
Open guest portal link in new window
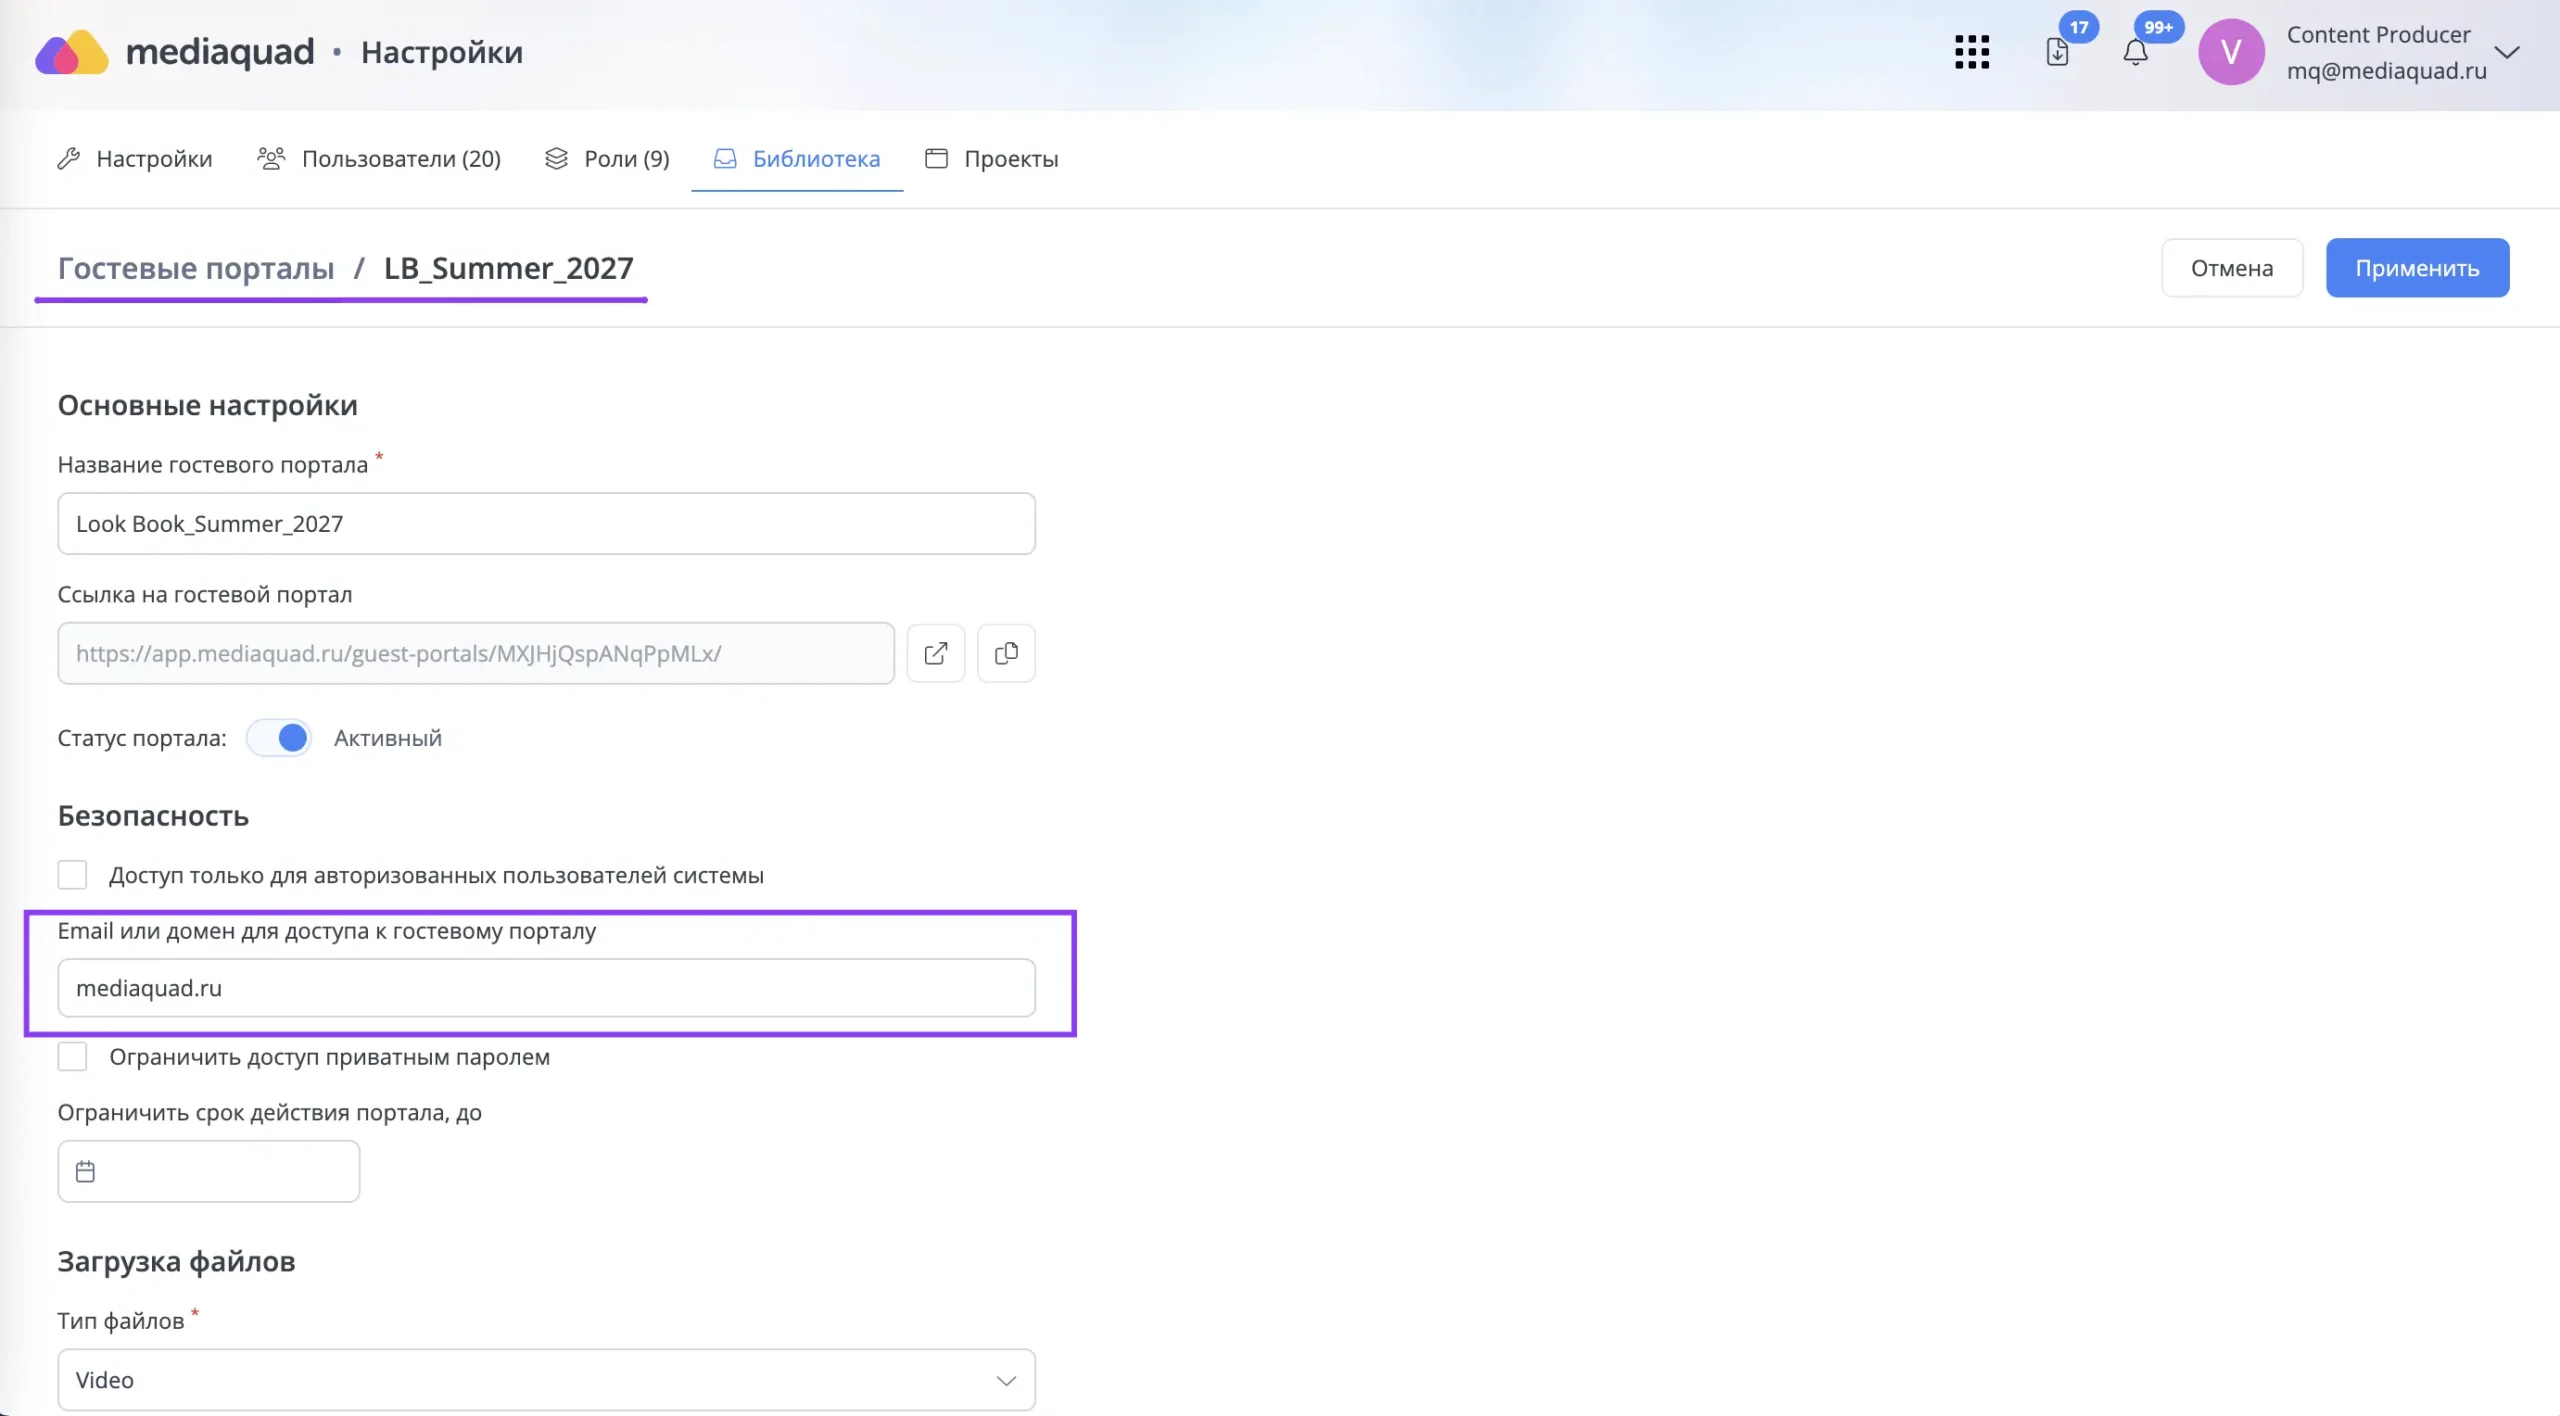coord(936,654)
